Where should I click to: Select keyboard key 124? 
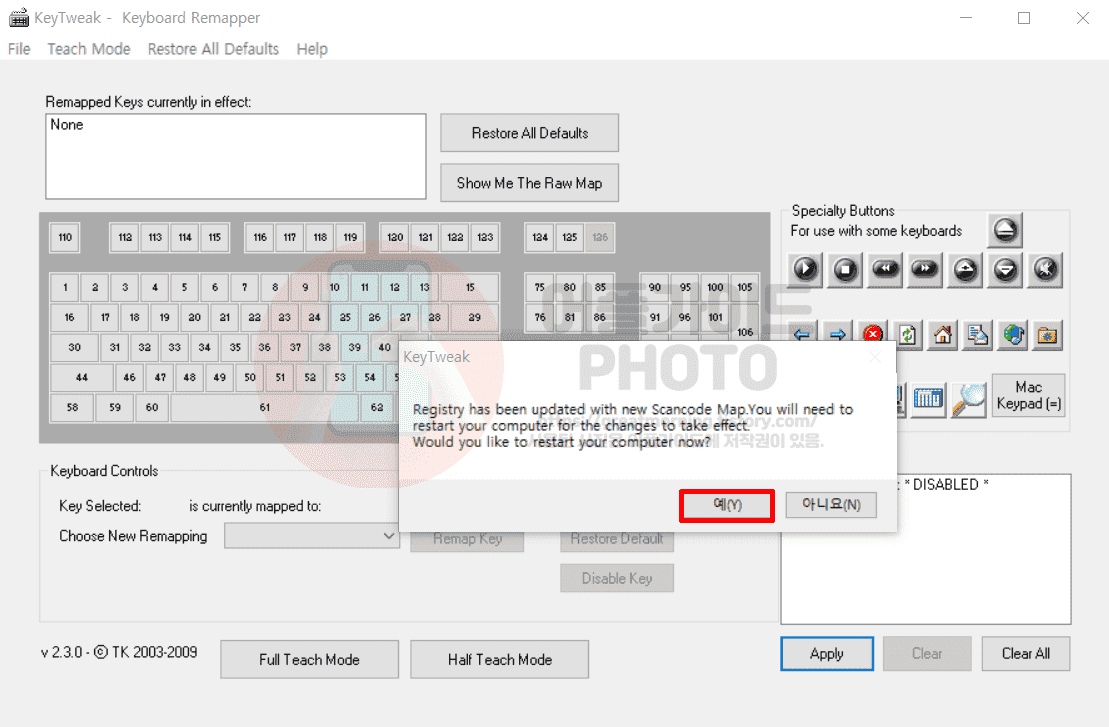[x=540, y=237]
